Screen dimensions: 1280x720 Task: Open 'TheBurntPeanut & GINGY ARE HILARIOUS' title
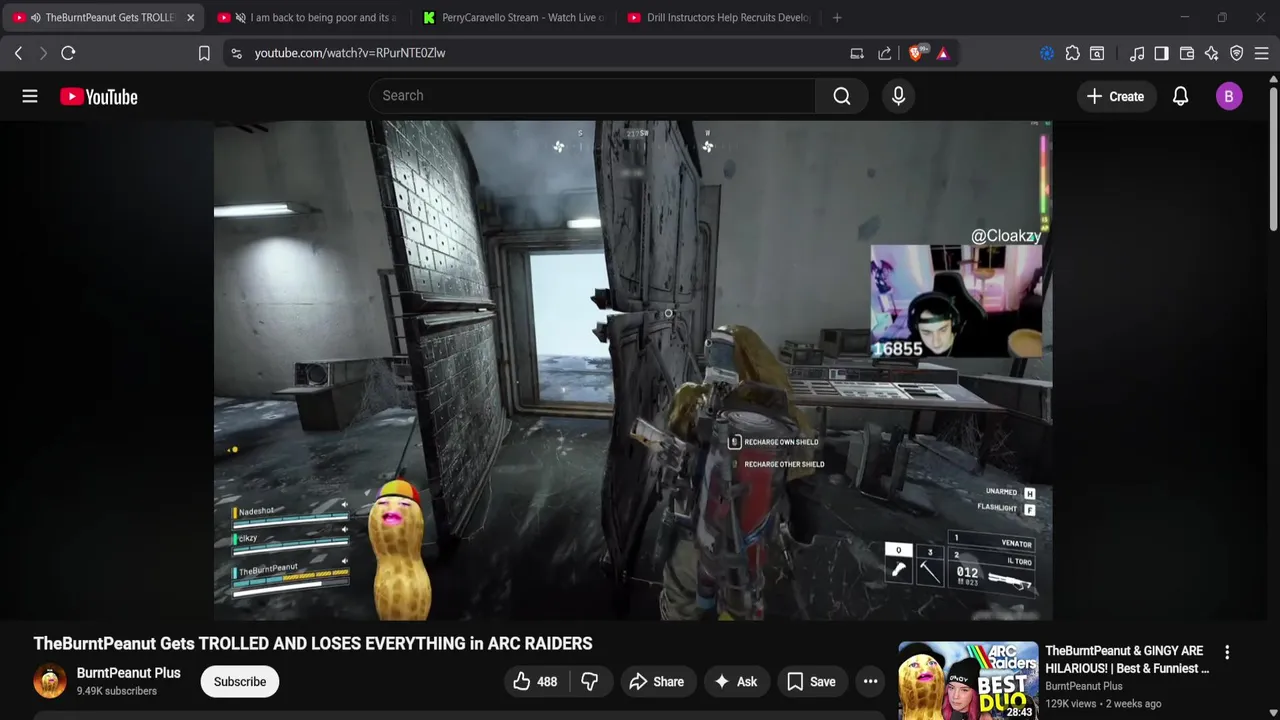(x=1127, y=660)
